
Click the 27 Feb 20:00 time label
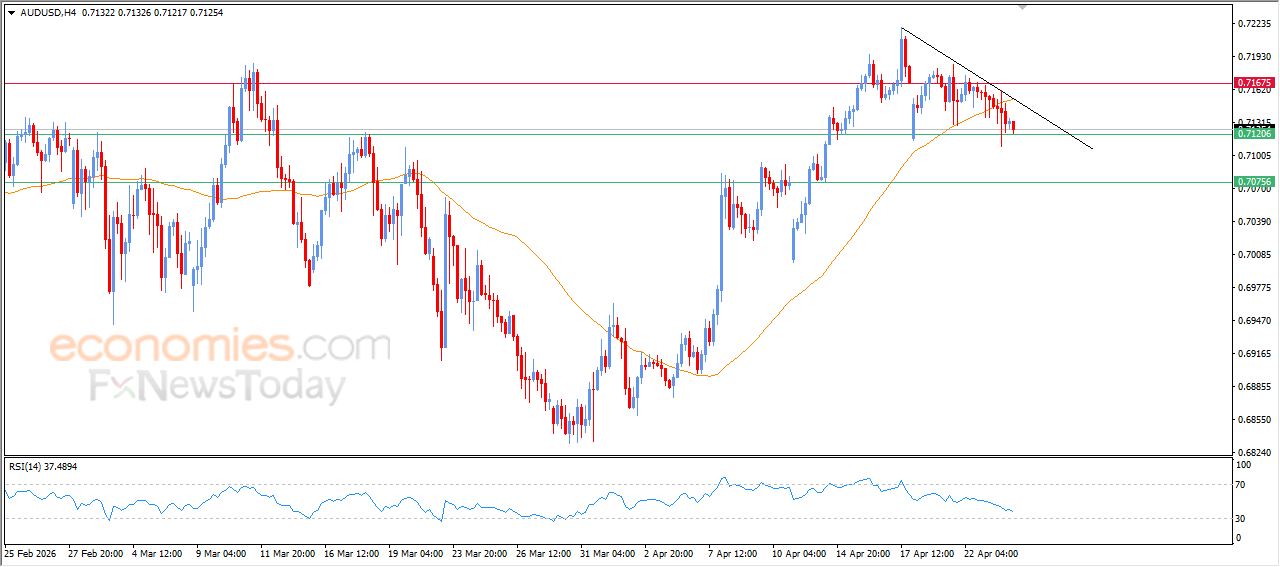pos(98,553)
